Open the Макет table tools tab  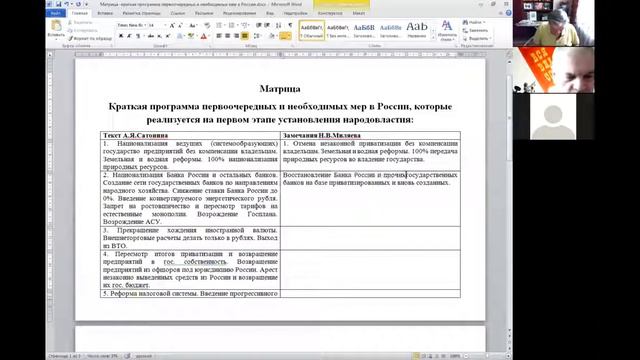[x=359, y=13]
